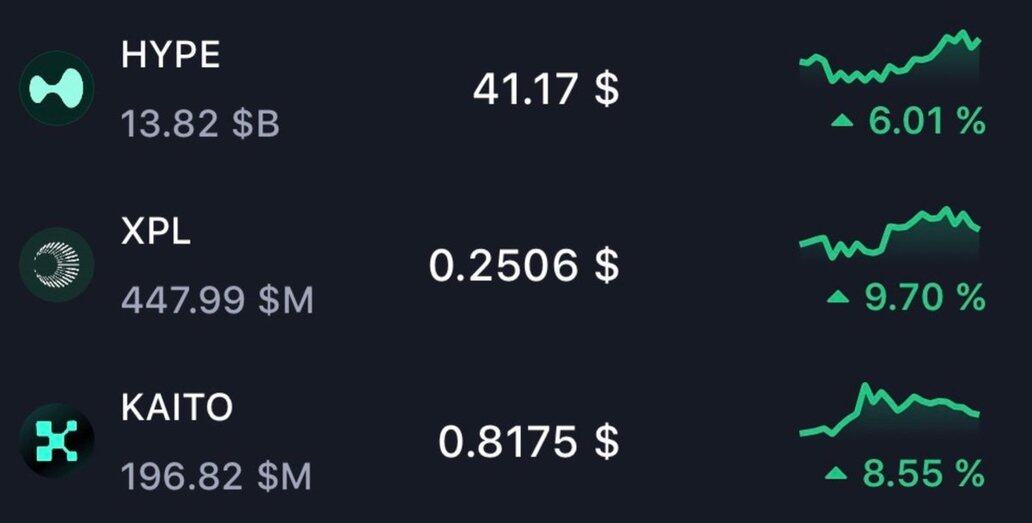
Task: Click the 6.01 % change value
Action: pyautogui.click(x=926, y=122)
